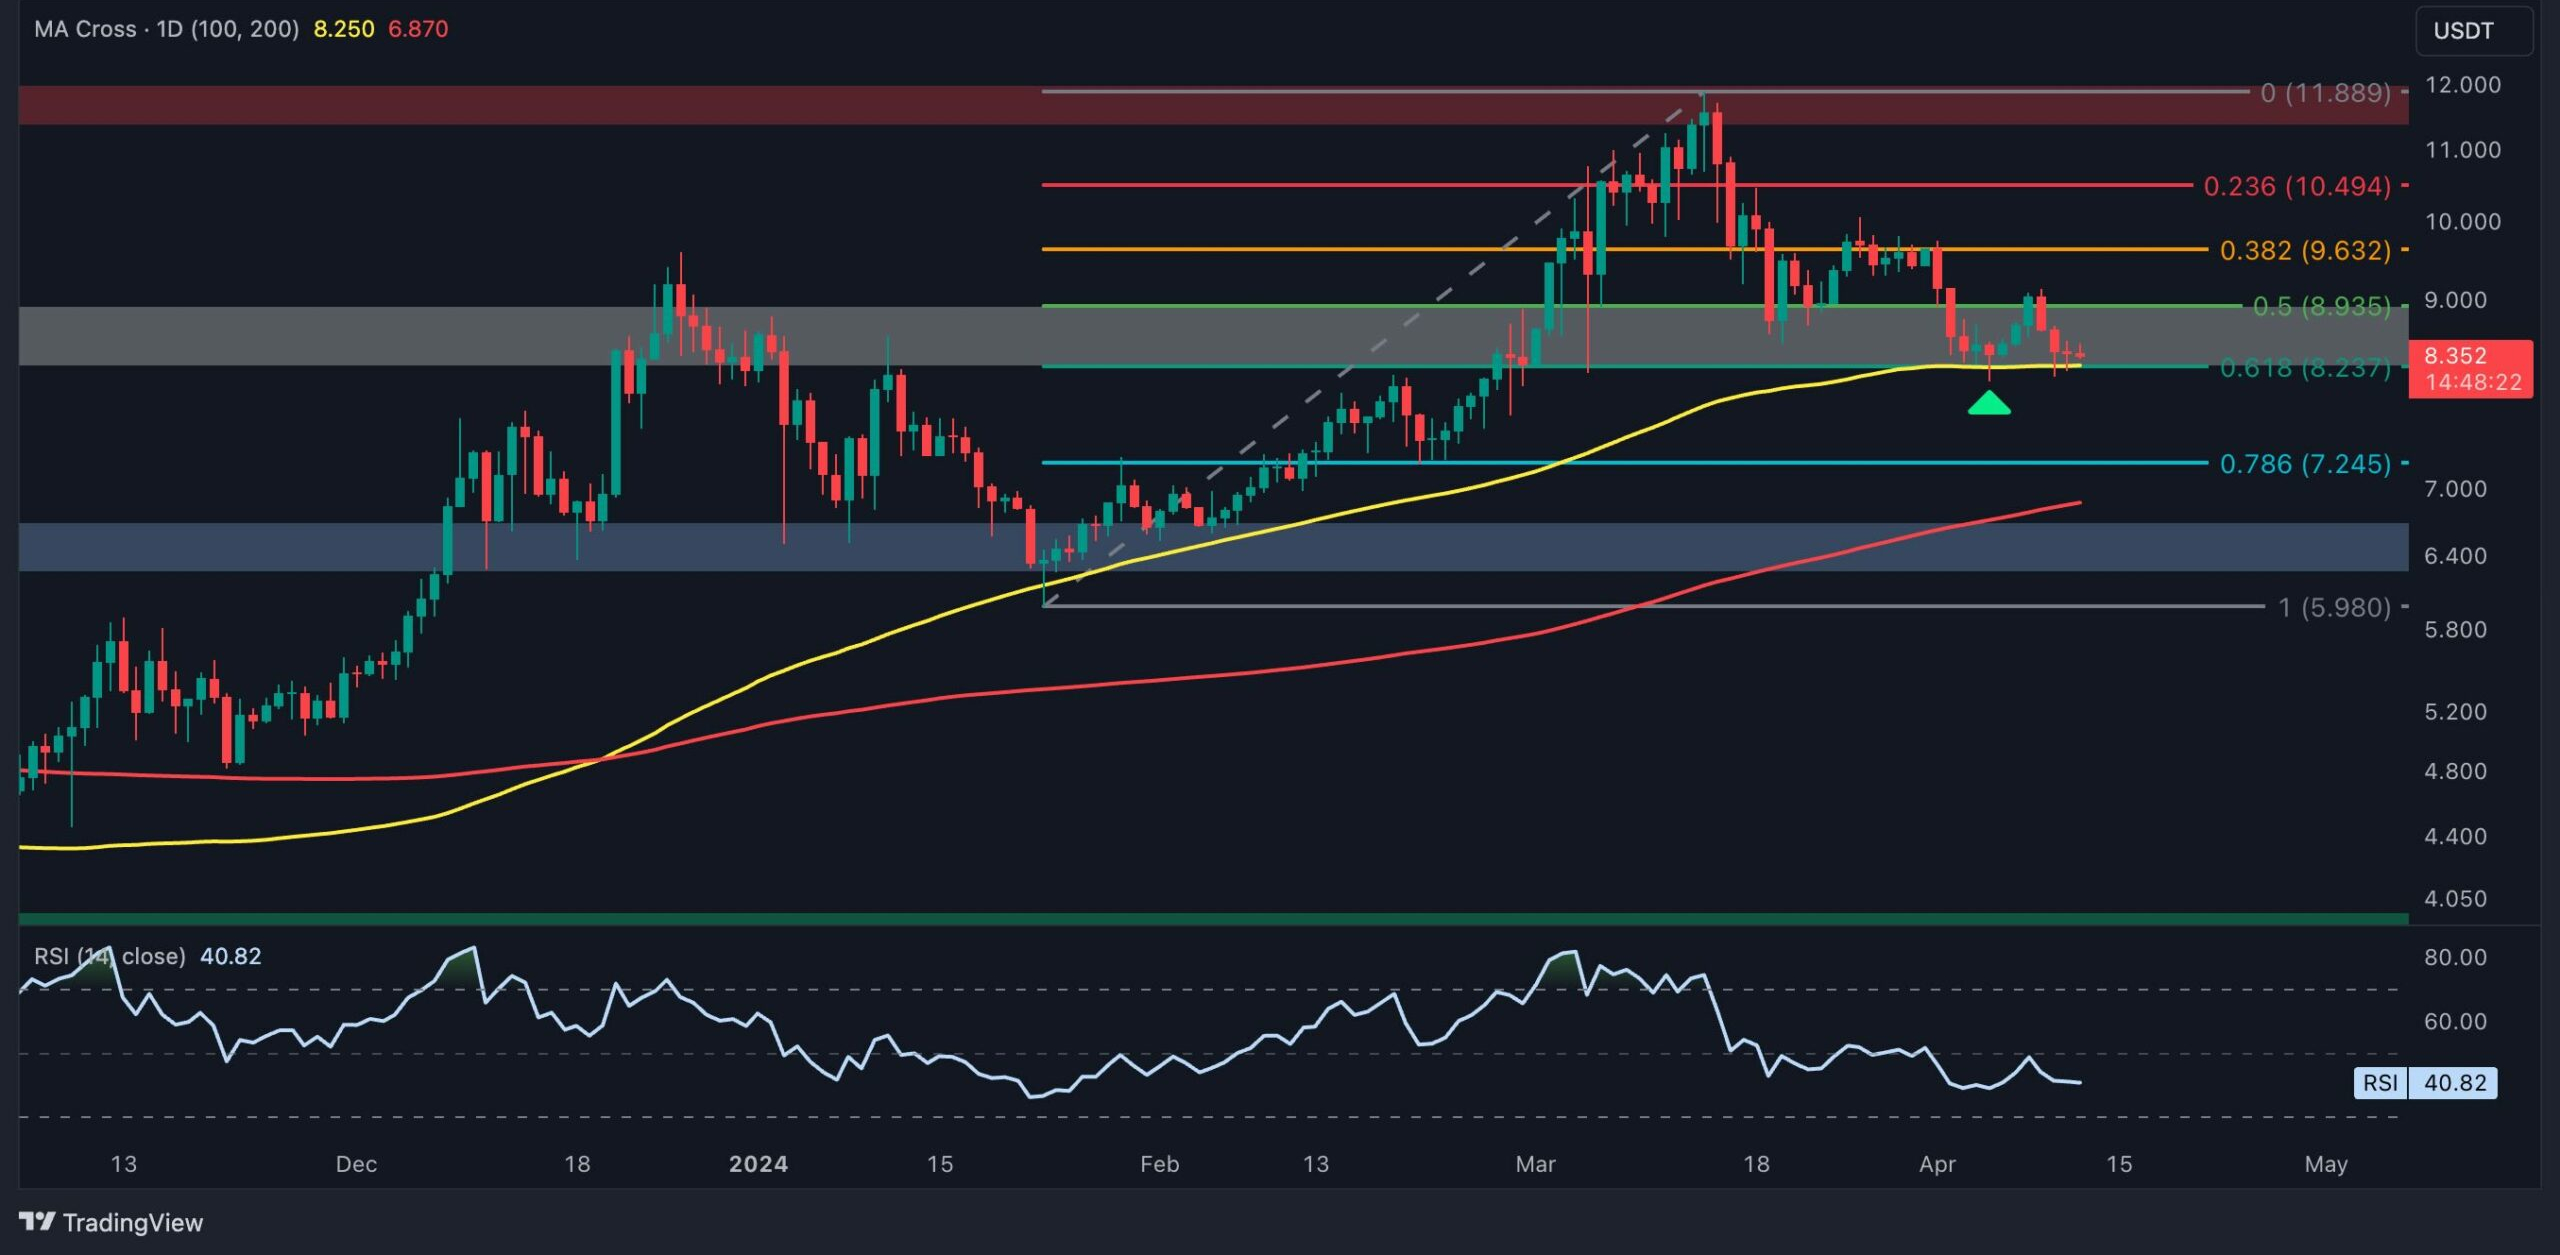Click the 4.050 price axis label
Image resolution: width=2560 pixels, height=1255 pixels.
[2455, 899]
